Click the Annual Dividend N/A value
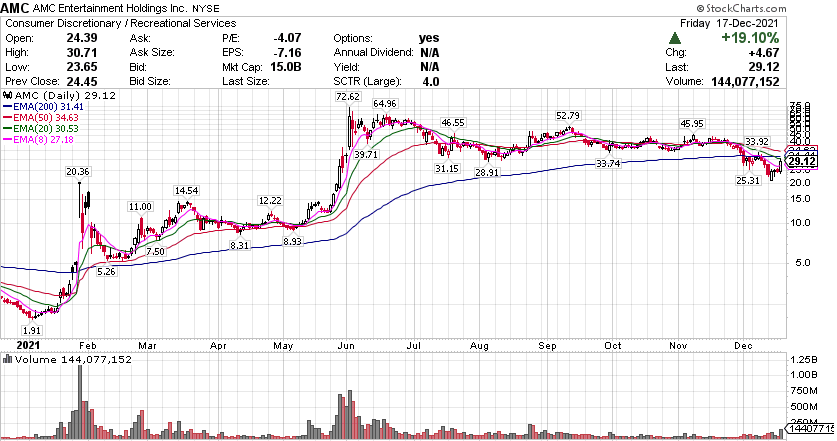The height and width of the screenshot is (441, 837). tap(430, 53)
